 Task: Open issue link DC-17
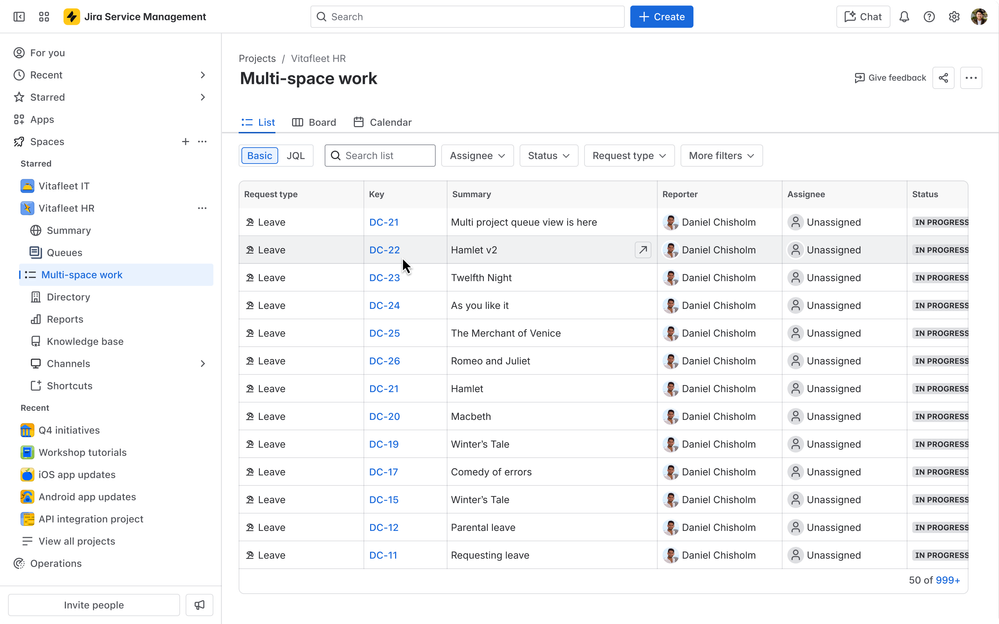[384, 472]
